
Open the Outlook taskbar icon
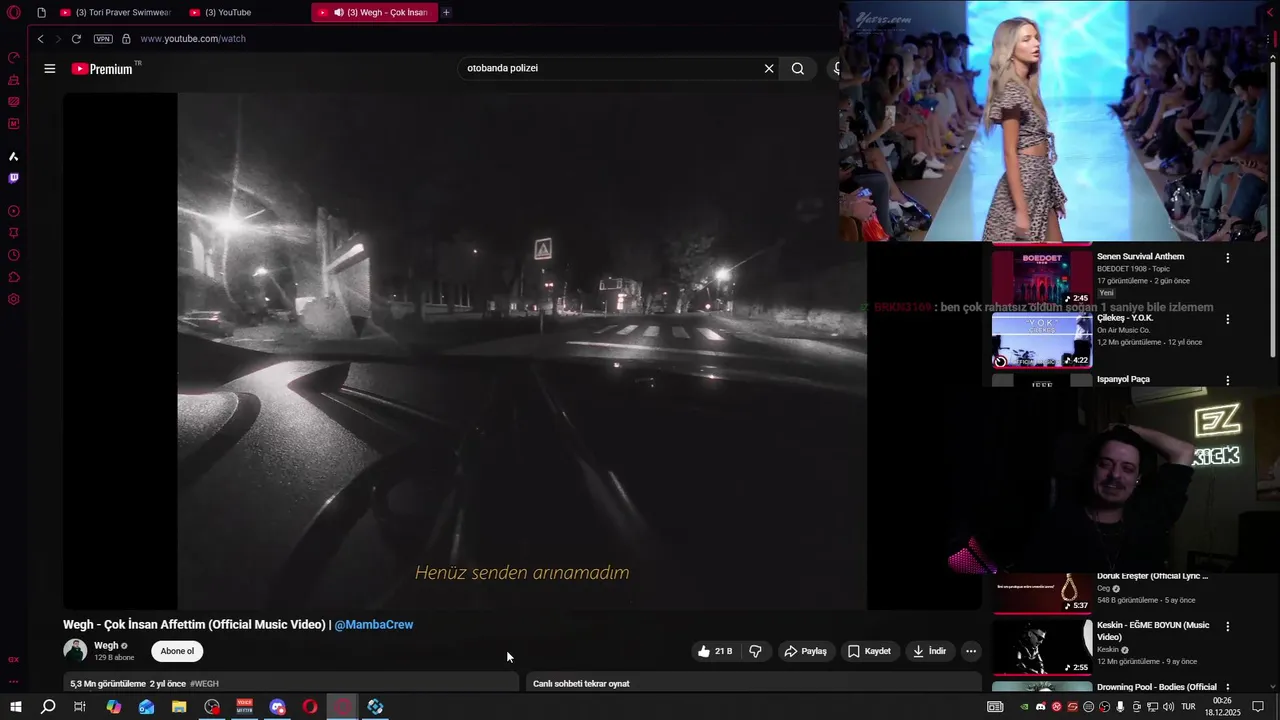[147, 707]
